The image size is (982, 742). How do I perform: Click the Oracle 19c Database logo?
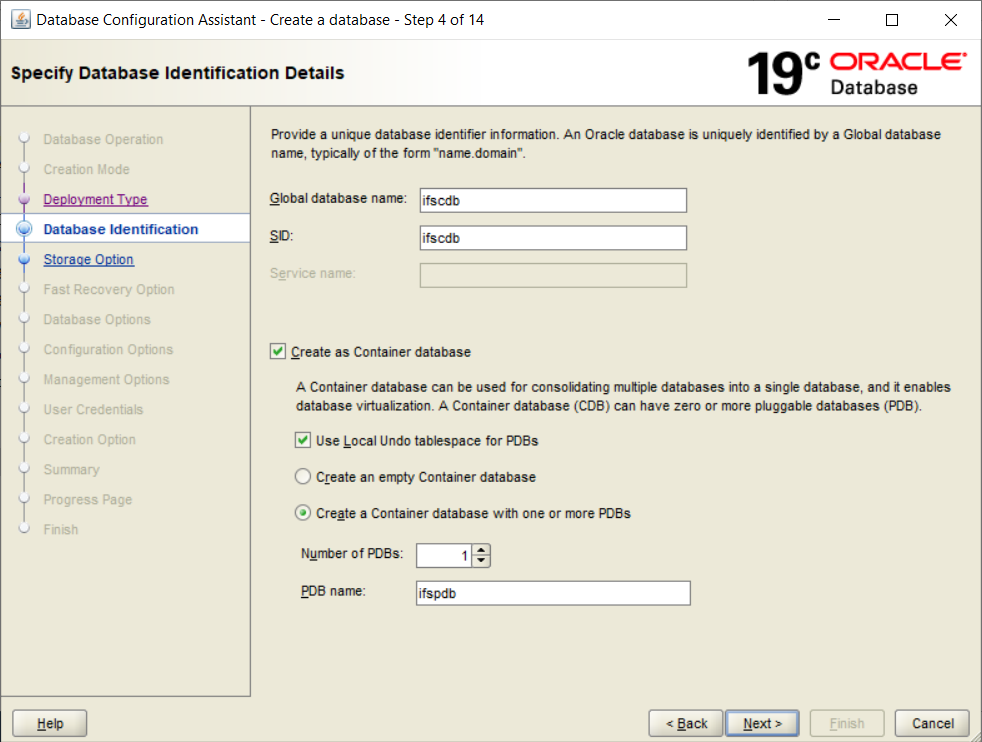(857, 74)
